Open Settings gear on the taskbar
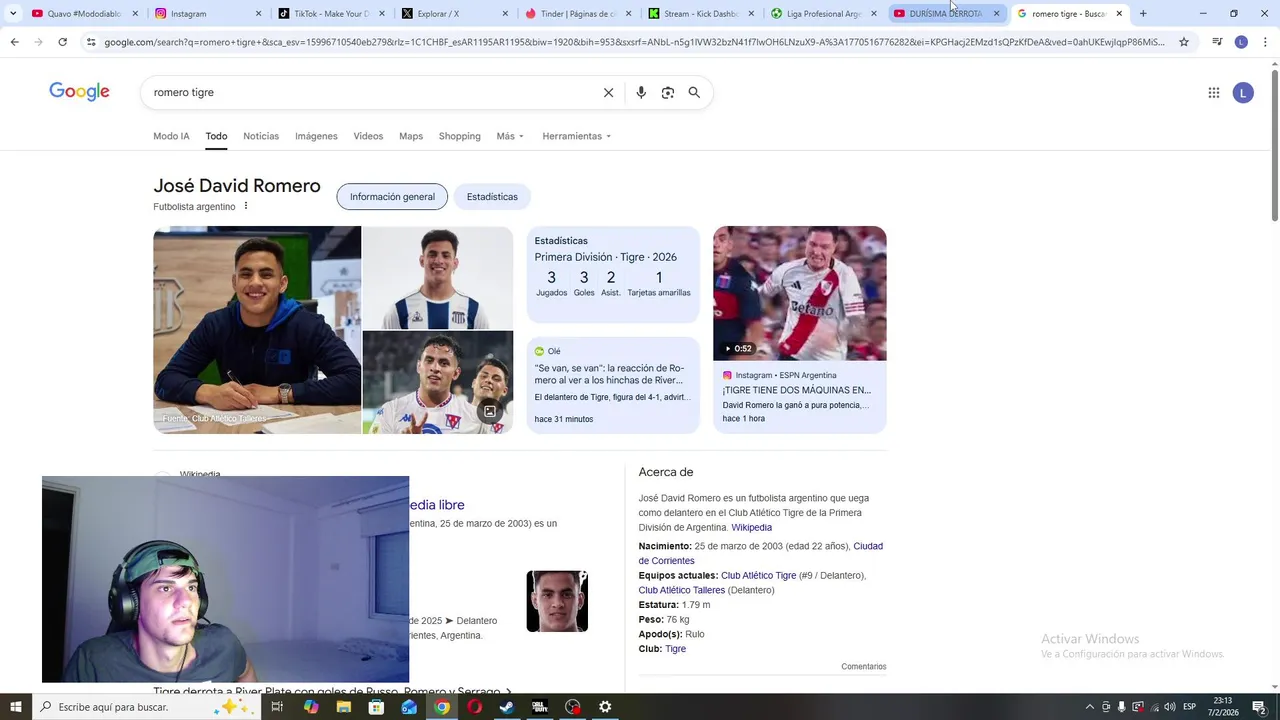The width and height of the screenshot is (1280, 720). pyautogui.click(x=605, y=707)
